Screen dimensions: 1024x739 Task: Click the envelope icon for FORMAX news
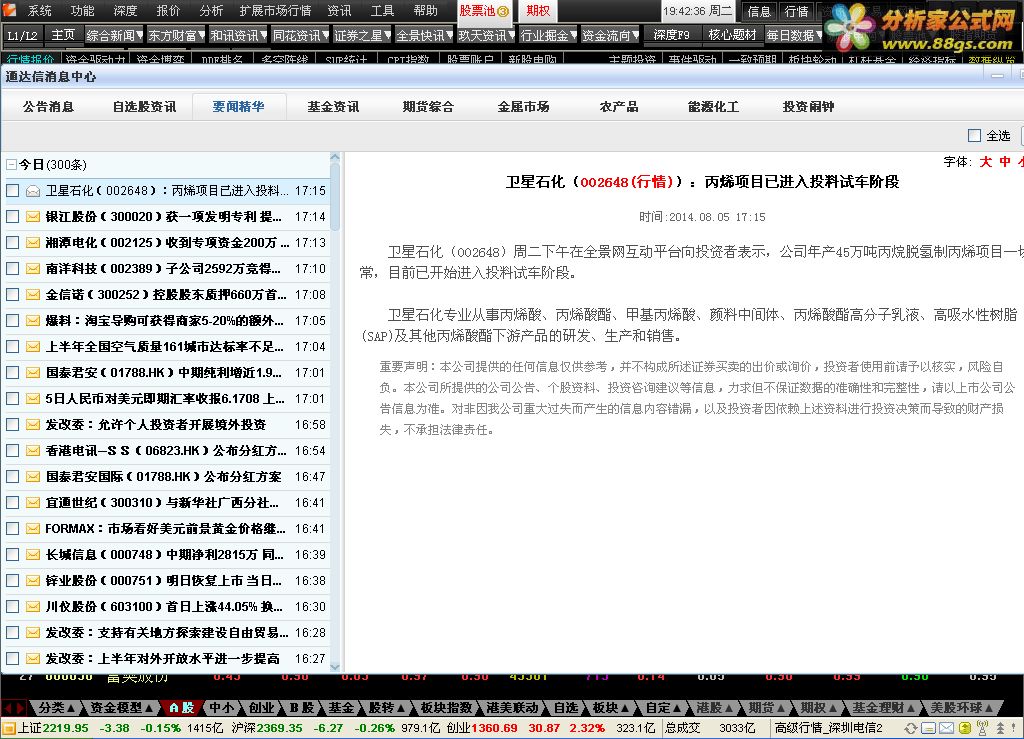point(33,529)
